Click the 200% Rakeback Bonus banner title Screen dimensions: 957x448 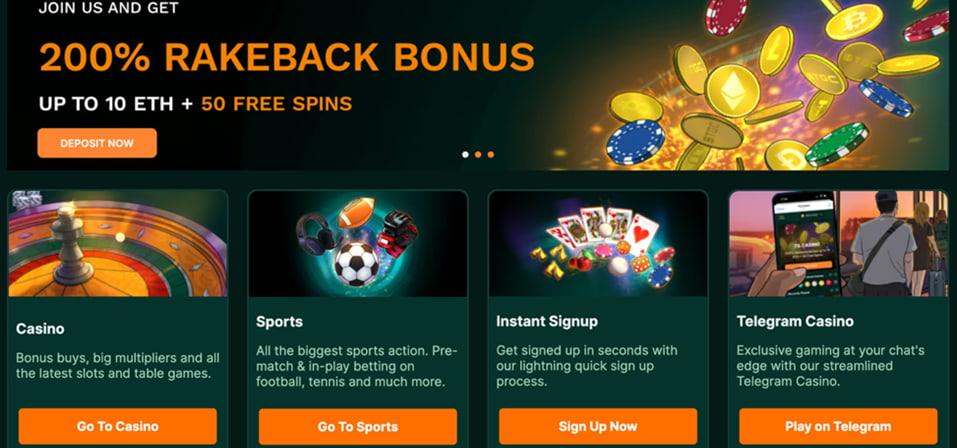pos(287,57)
